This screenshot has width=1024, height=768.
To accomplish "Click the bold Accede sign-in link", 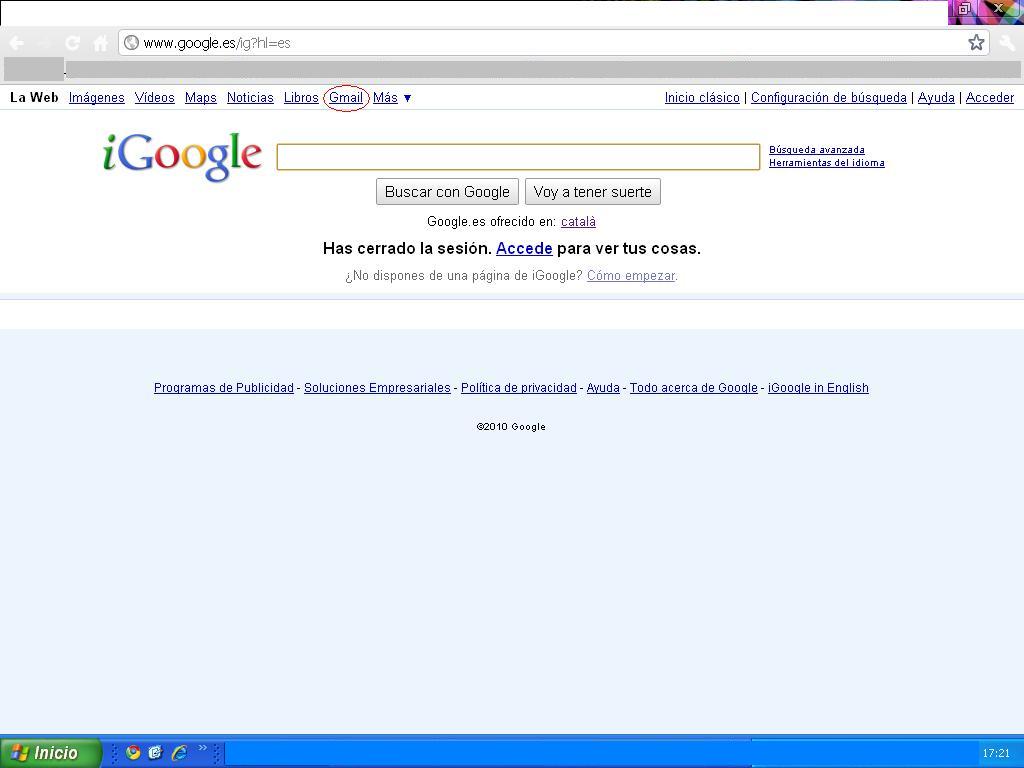I will coord(524,248).
